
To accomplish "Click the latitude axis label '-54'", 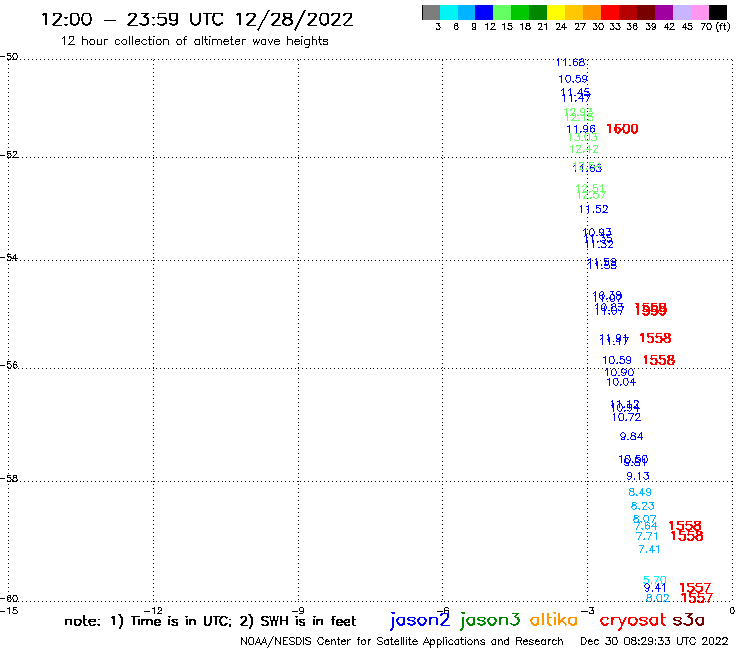I will pyautogui.click(x=9, y=258).
